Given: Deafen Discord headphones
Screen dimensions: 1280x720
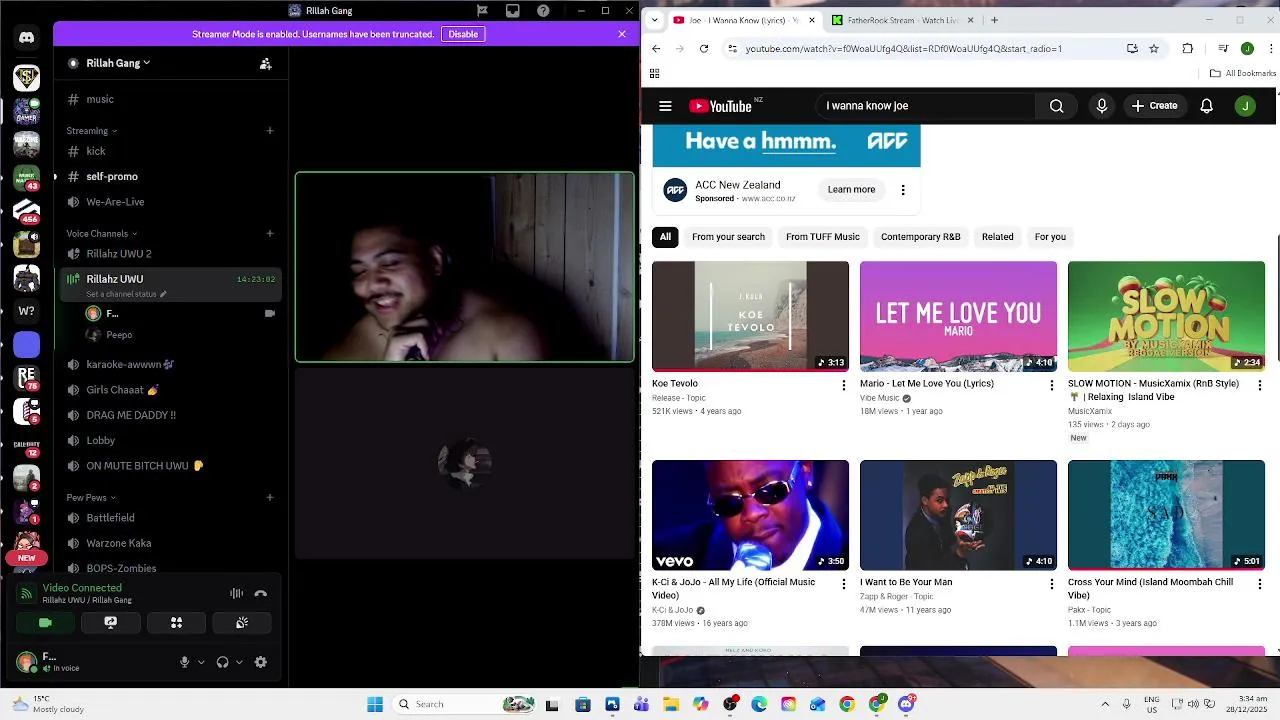Looking at the screenshot, I should (222, 662).
